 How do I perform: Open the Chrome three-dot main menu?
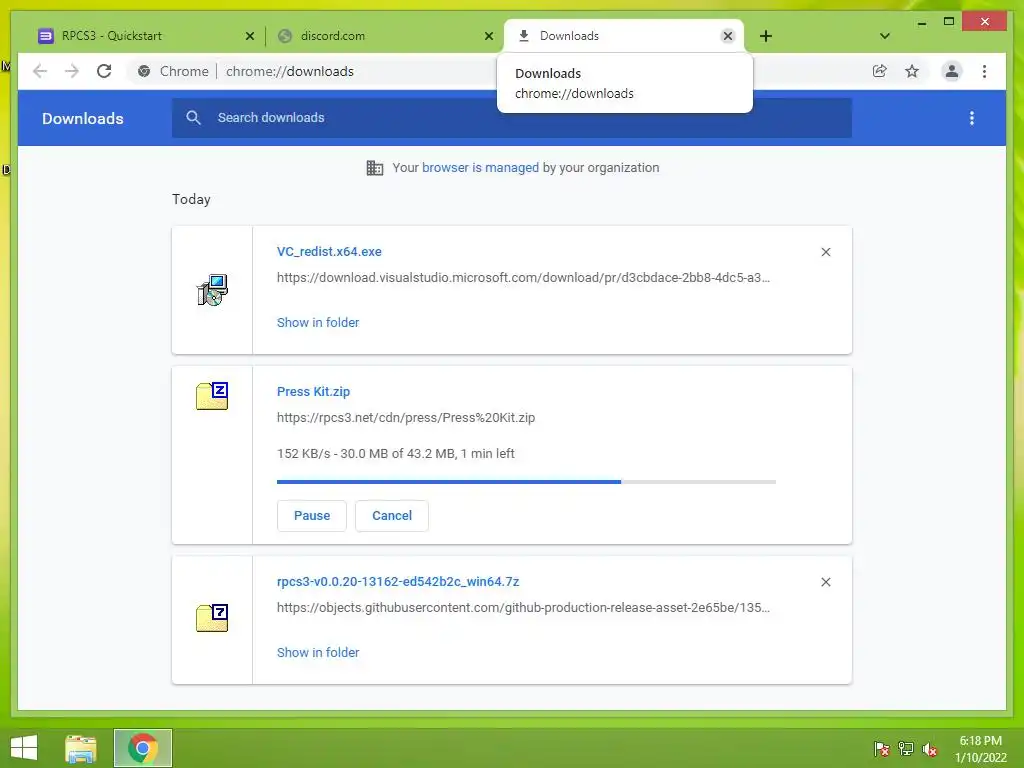coord(984,71)
